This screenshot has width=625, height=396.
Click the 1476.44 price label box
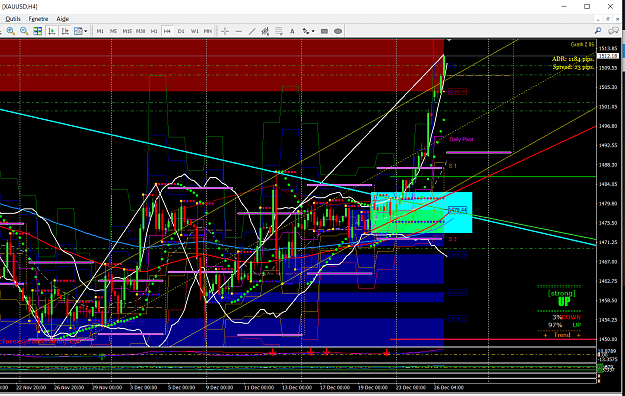click(458, 209)
